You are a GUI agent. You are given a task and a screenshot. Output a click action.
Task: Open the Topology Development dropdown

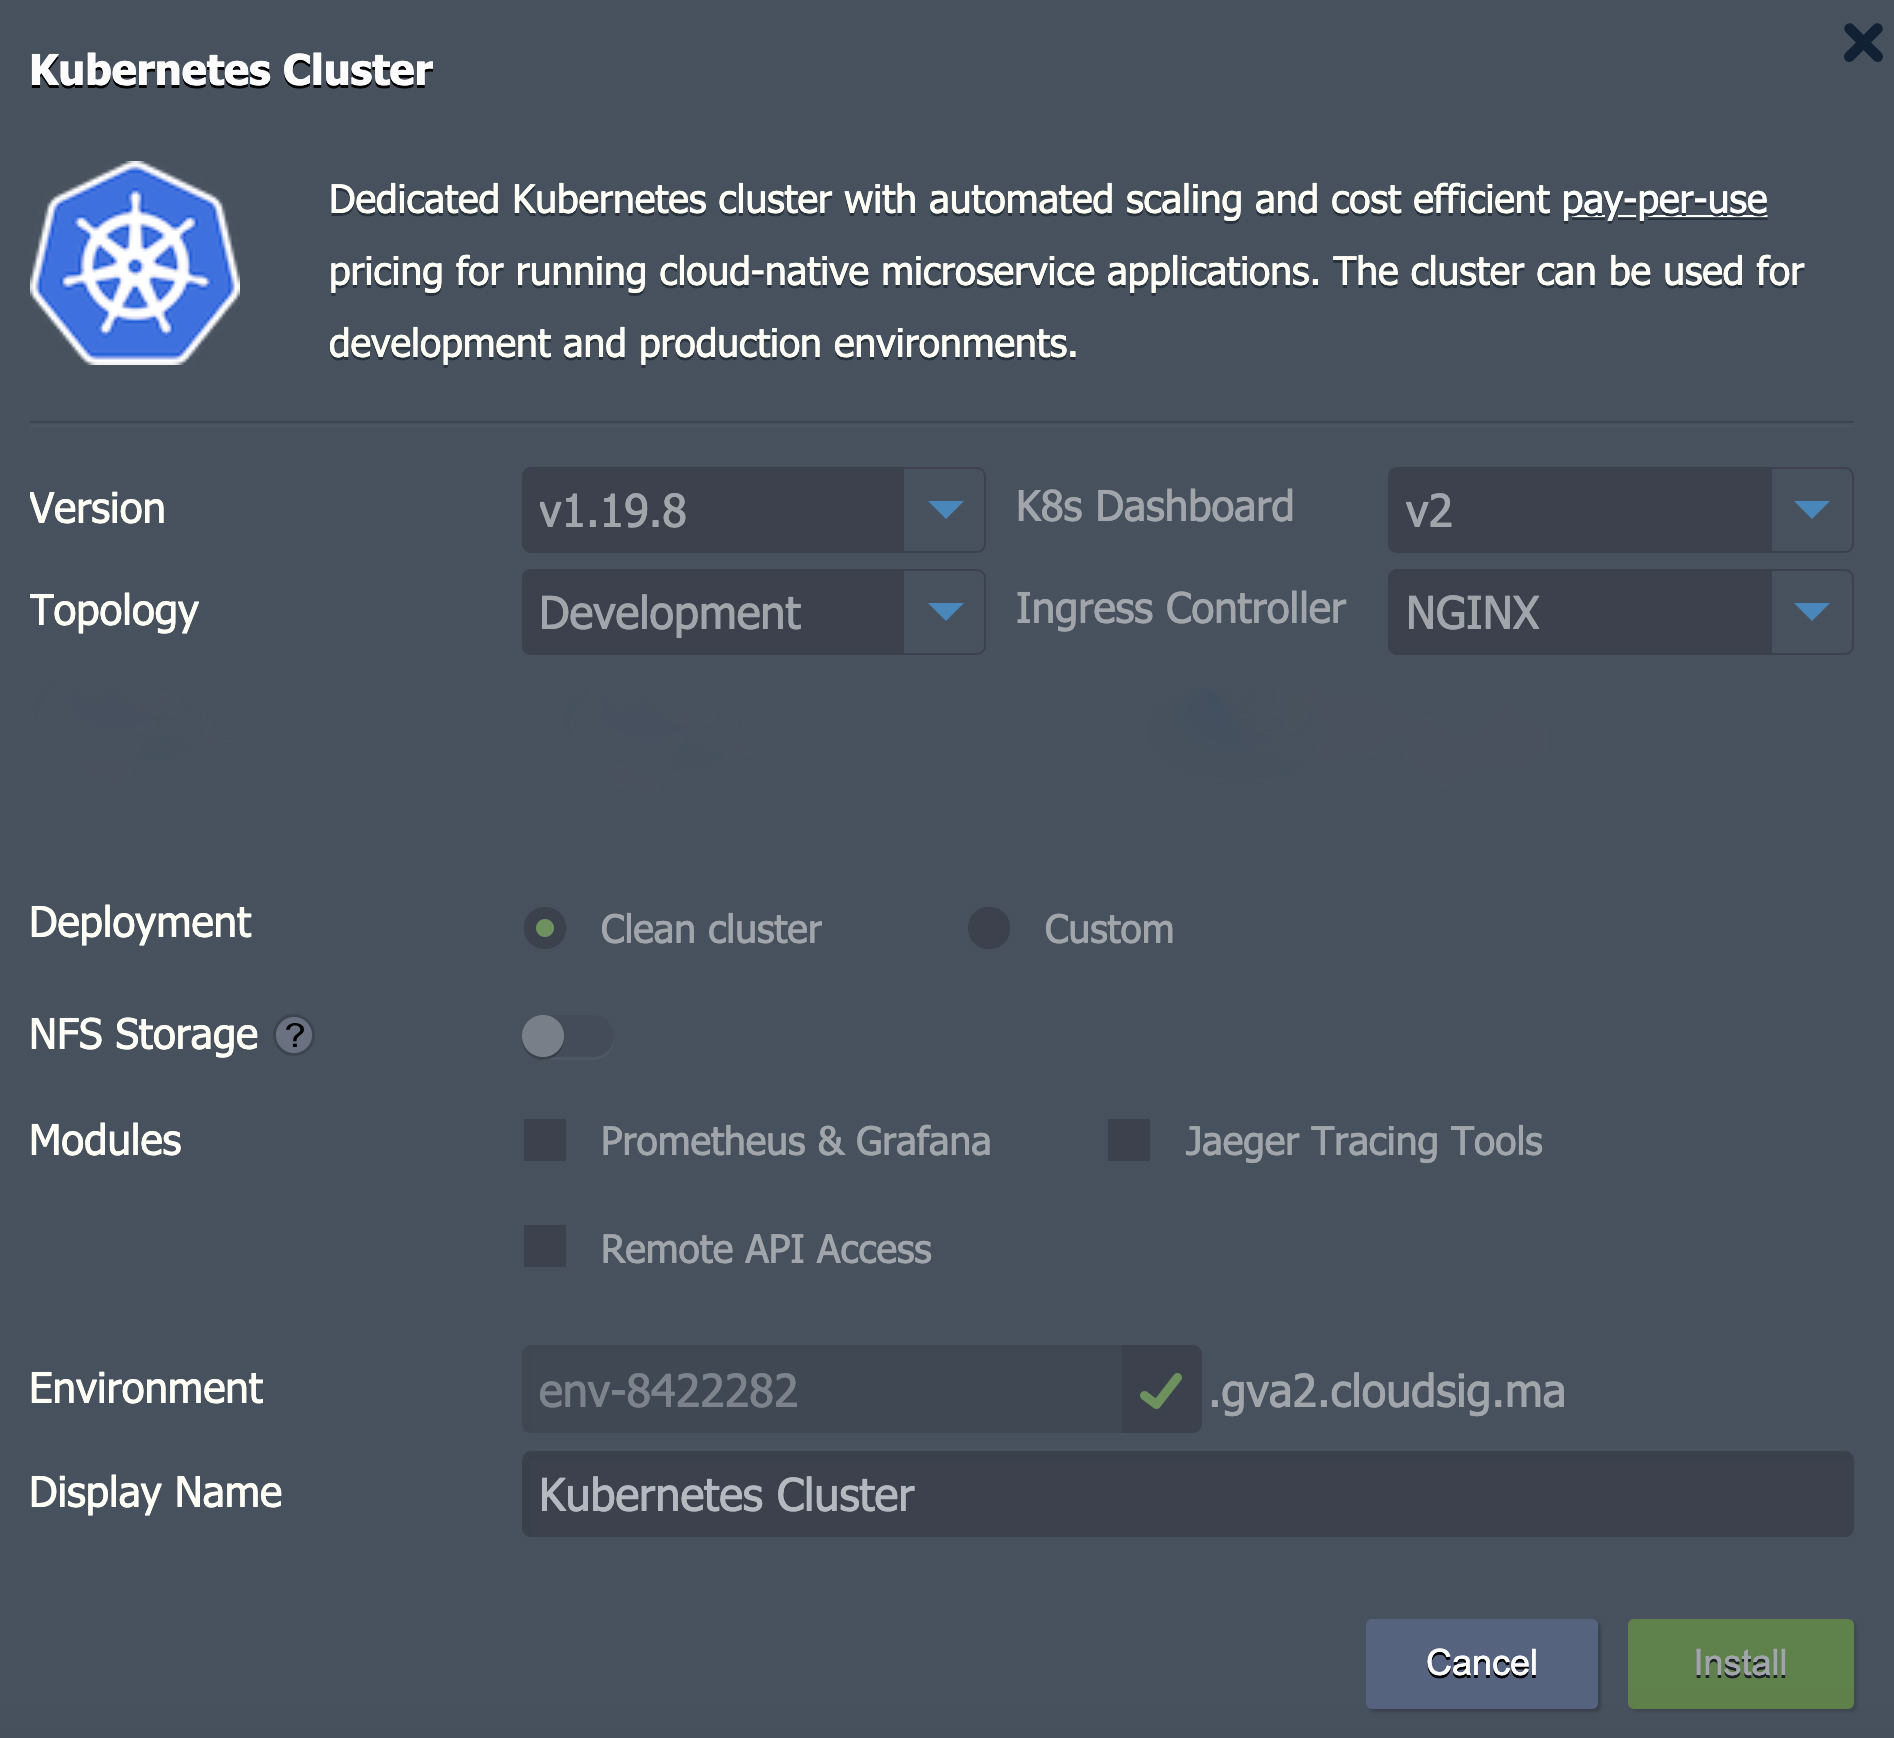[x=753, y=612]
